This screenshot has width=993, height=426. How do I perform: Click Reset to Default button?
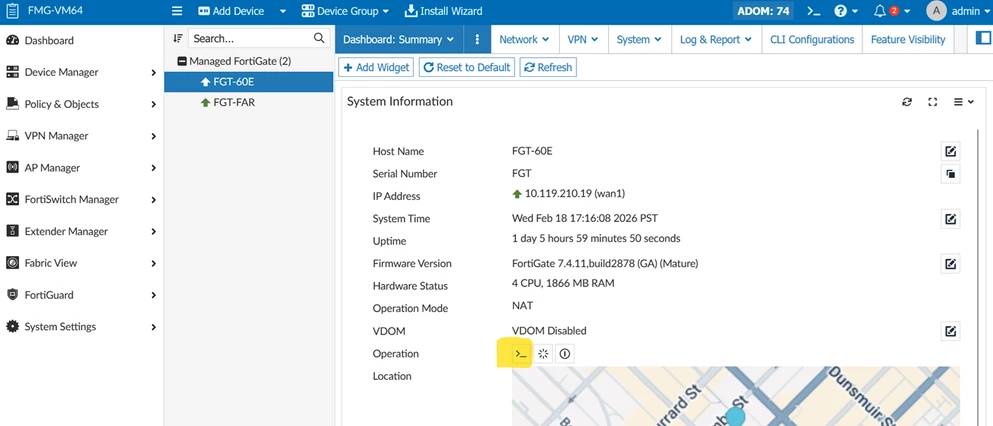click(x=467, y=67)
